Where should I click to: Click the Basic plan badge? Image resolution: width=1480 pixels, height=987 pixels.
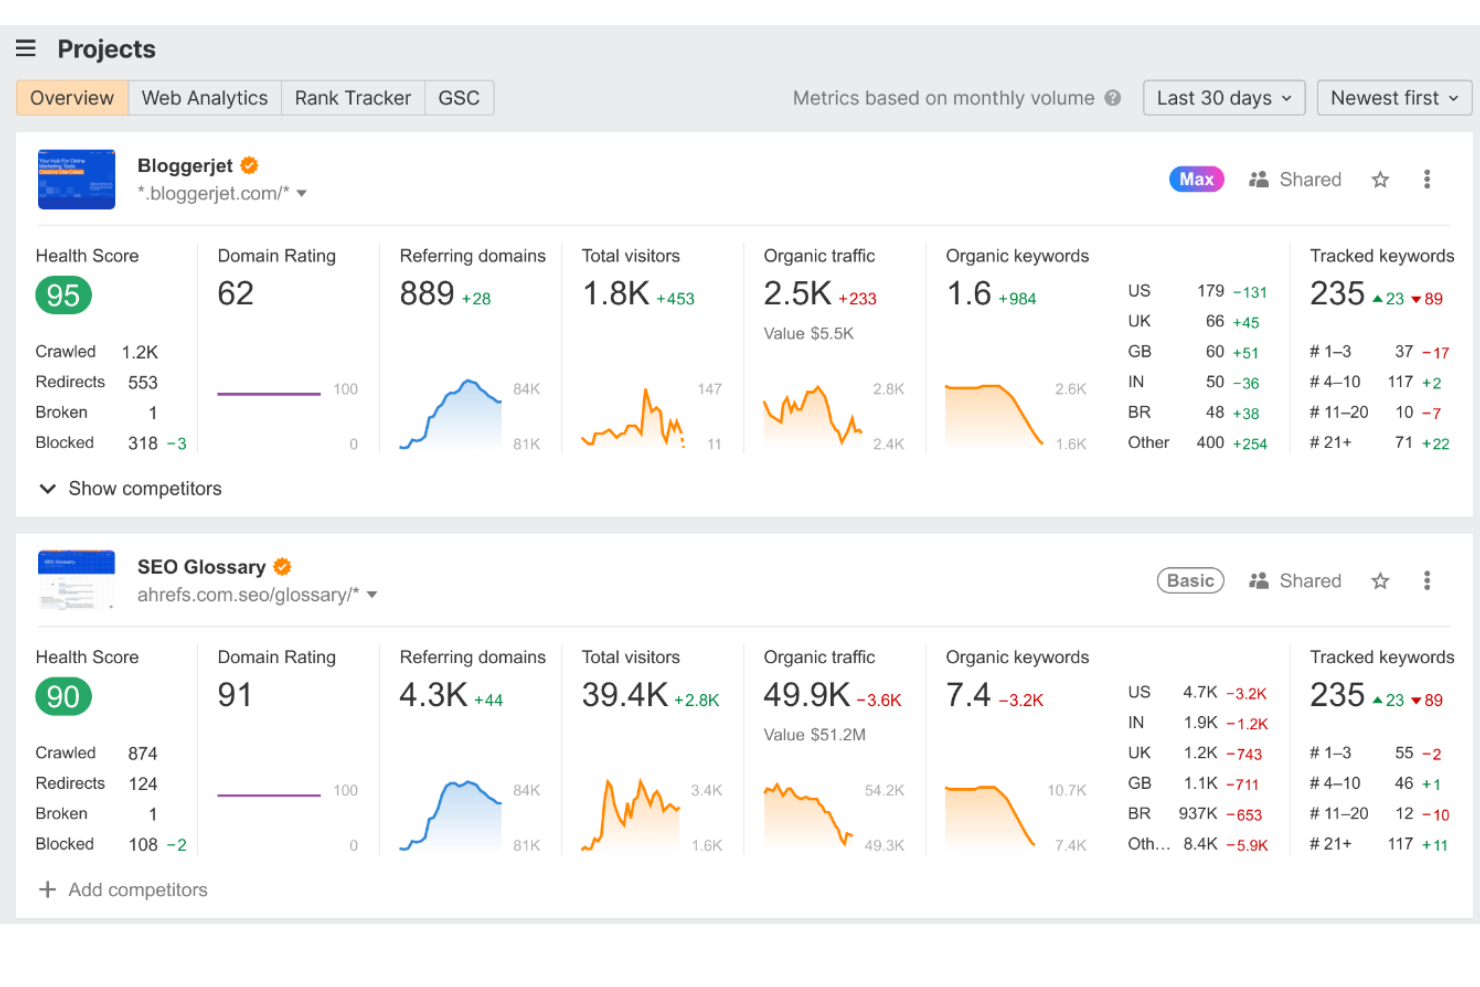click(x=1190, y=581)
